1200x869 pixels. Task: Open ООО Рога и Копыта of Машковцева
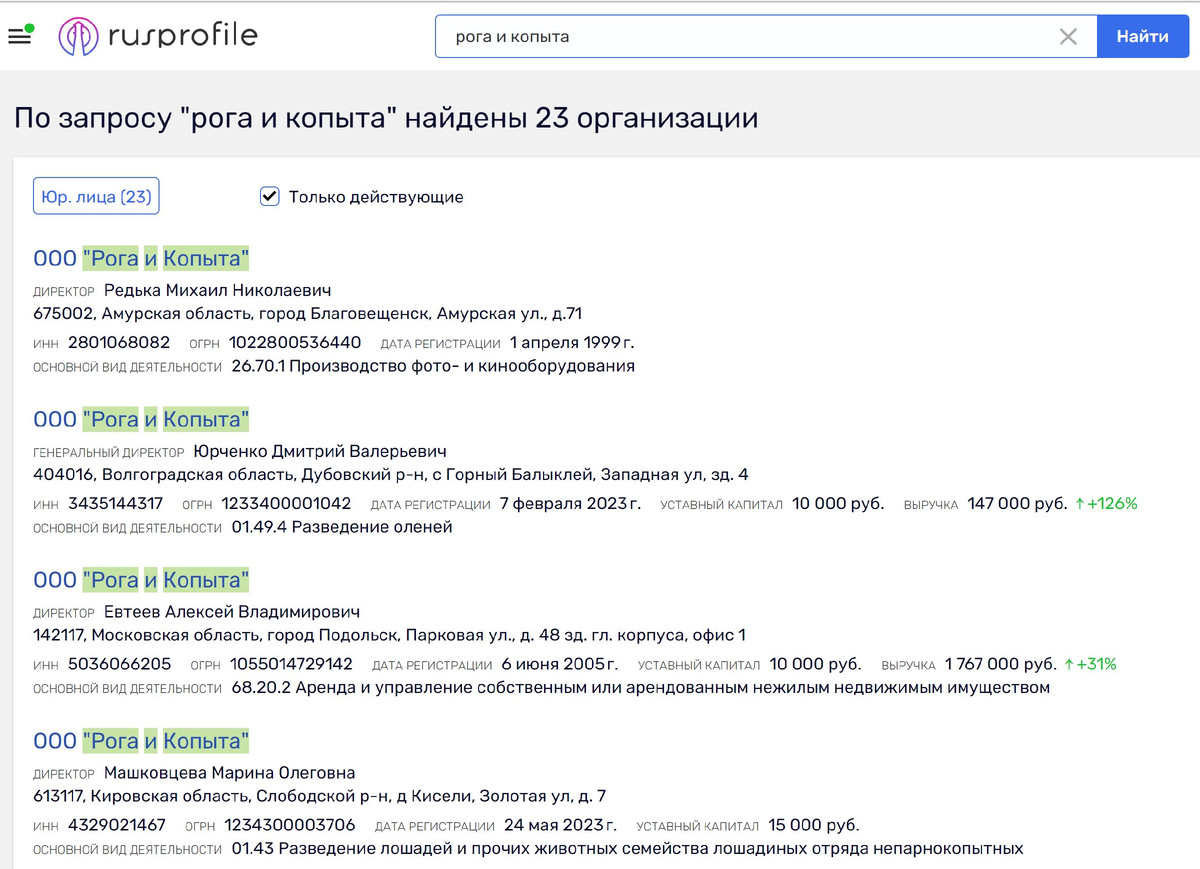(x=141, y=741)
